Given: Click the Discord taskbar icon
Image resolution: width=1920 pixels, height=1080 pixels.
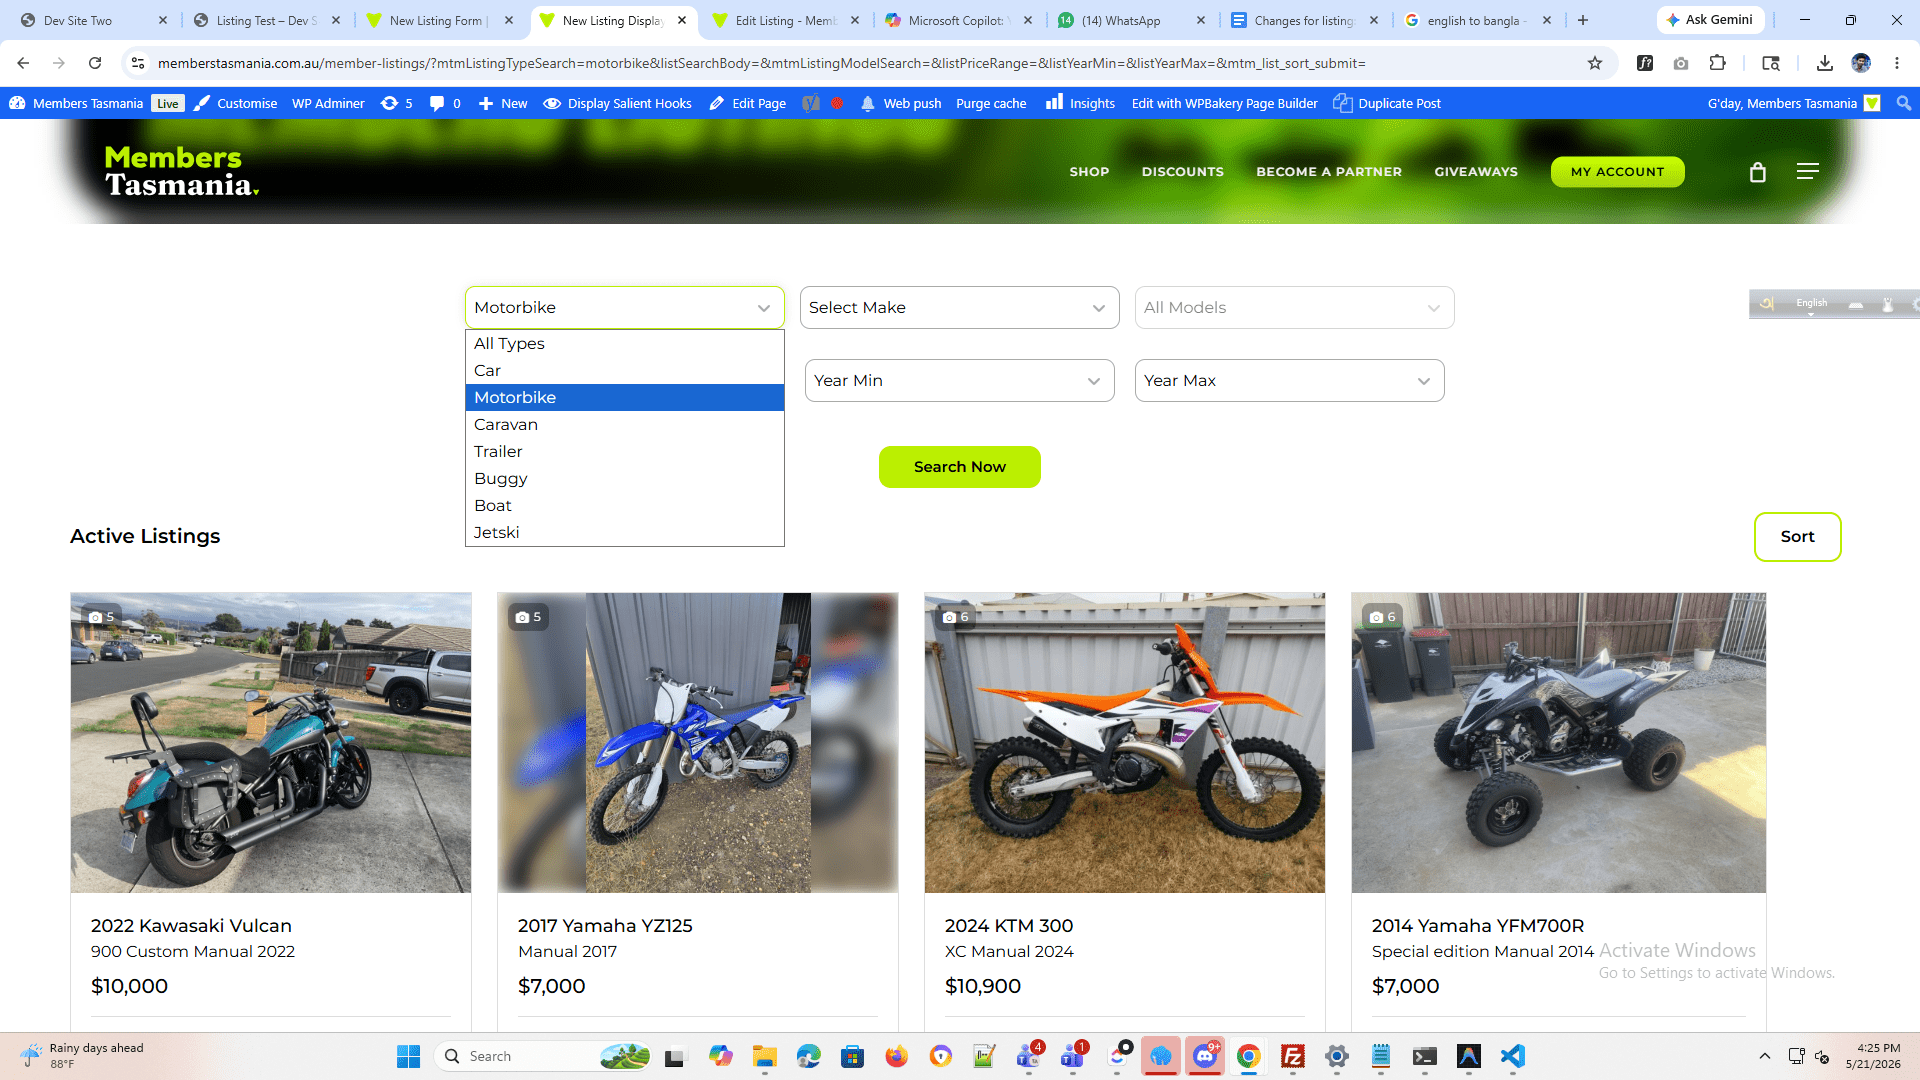Looking at the screenshot, I should pyautogui.click(x=1205, y=1056).
